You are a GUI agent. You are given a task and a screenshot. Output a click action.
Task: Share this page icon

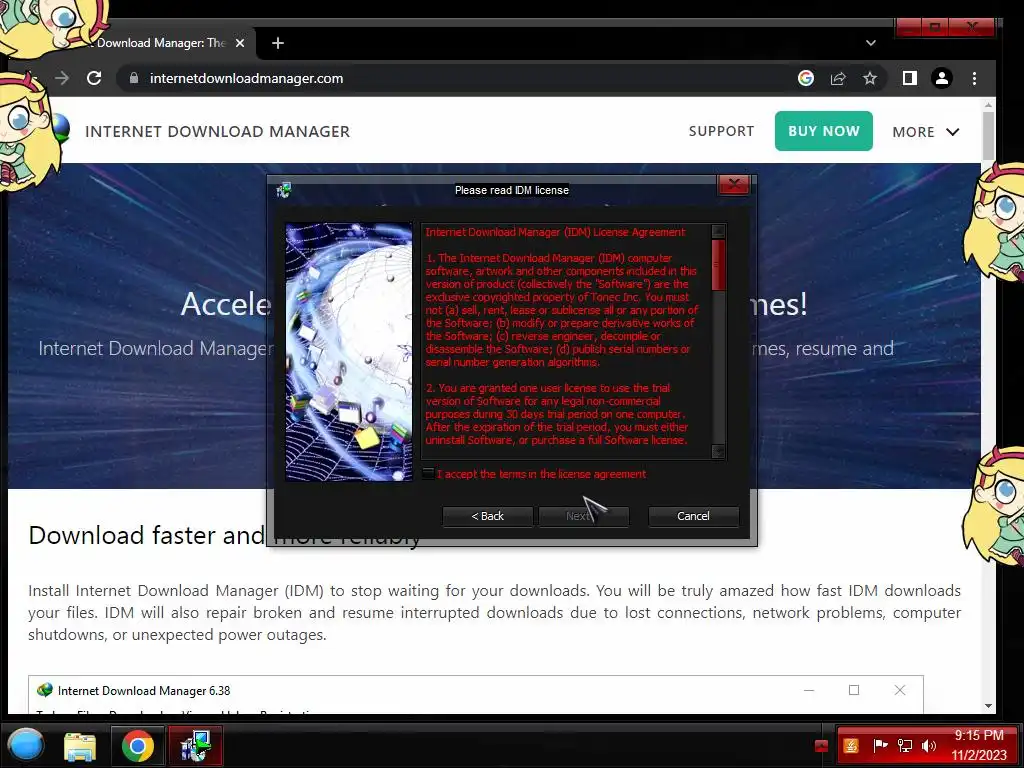(x=838, y=78)
